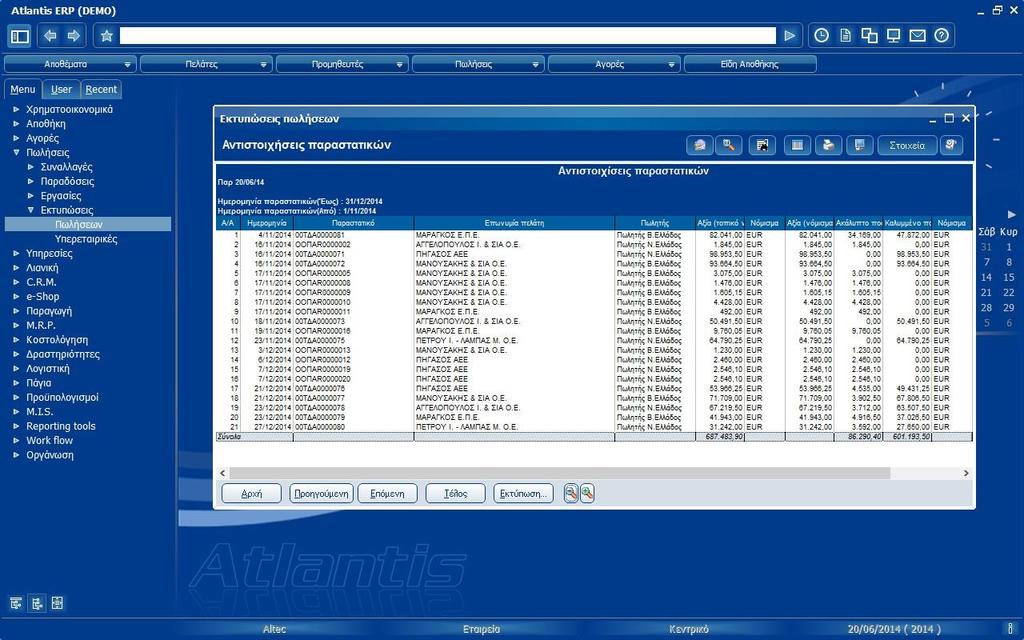Open the Πωλήσεις toolbar dropdown
Screen dimensions: 1024x640
478,64
